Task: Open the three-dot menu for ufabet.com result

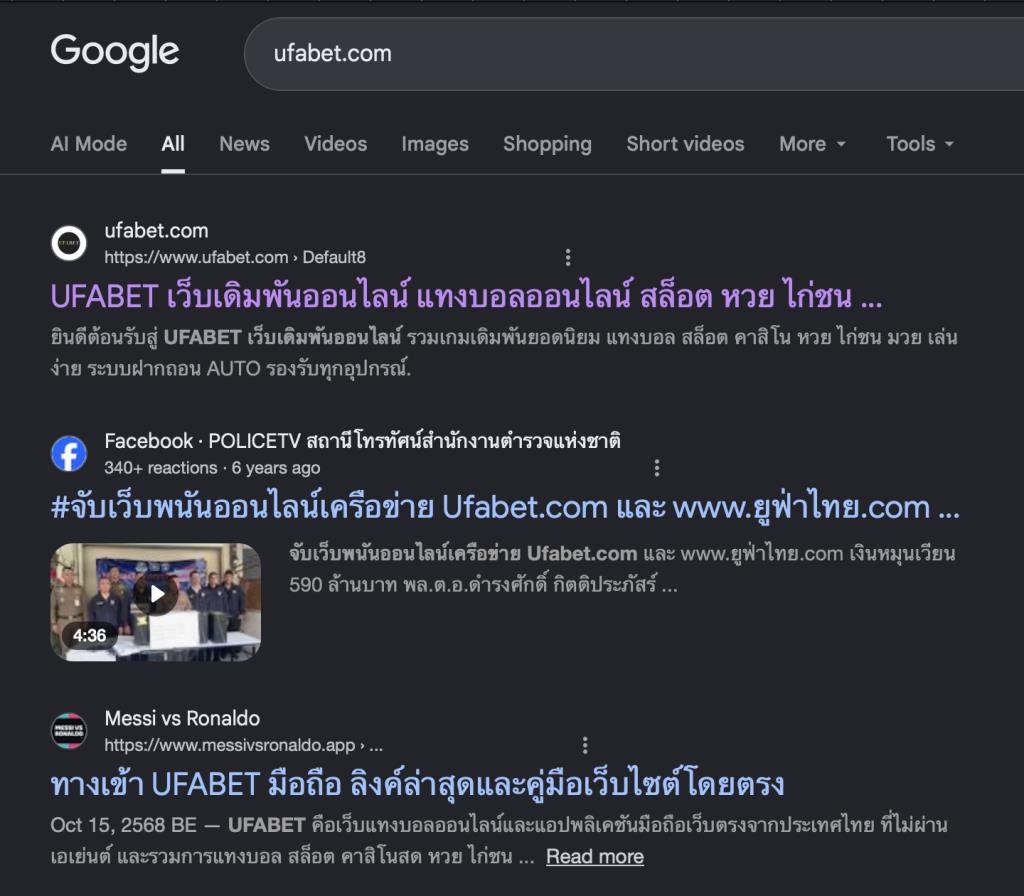Action: coord(568,257)
